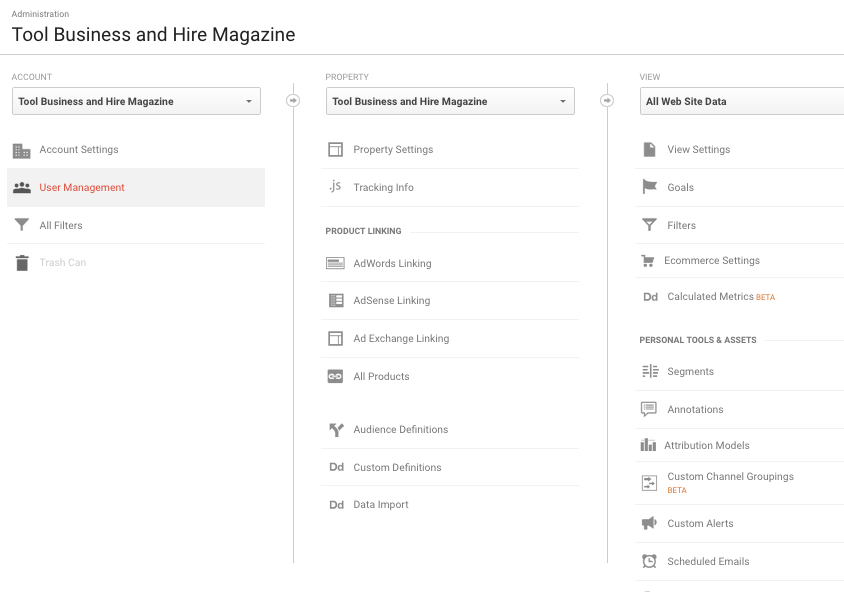Open AdWords Linking
The image size is (844, 592).
point(392,263)
